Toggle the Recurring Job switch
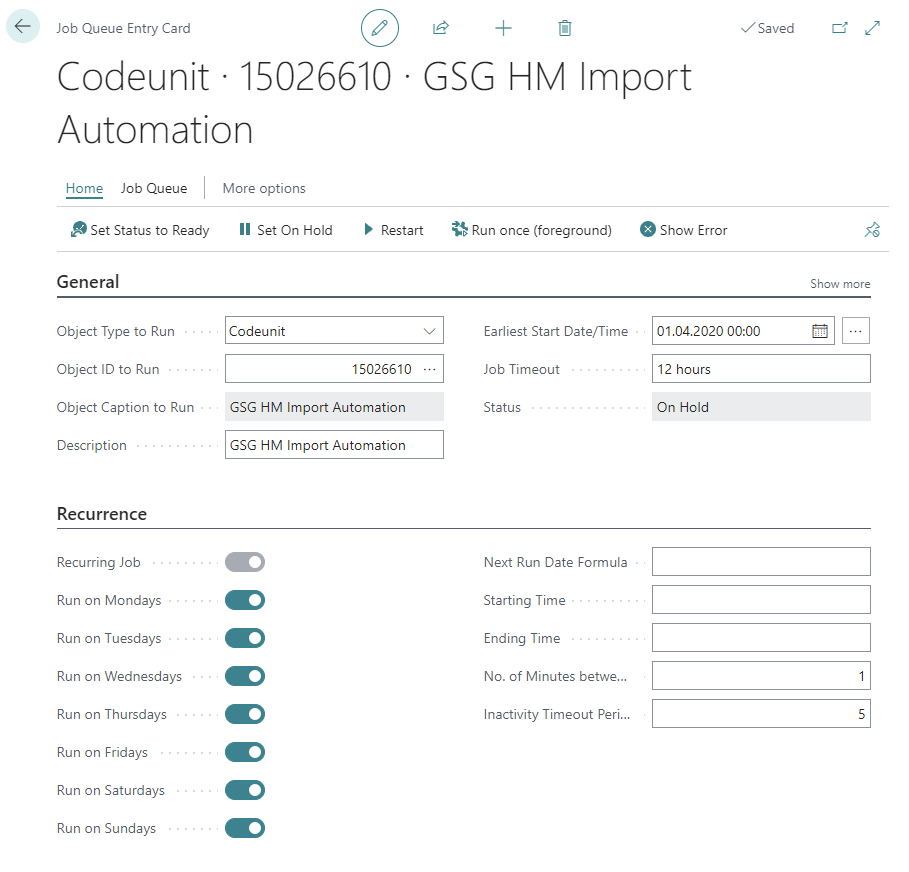Viewport: 909px width, 872px height. click(x=245, y=562)
